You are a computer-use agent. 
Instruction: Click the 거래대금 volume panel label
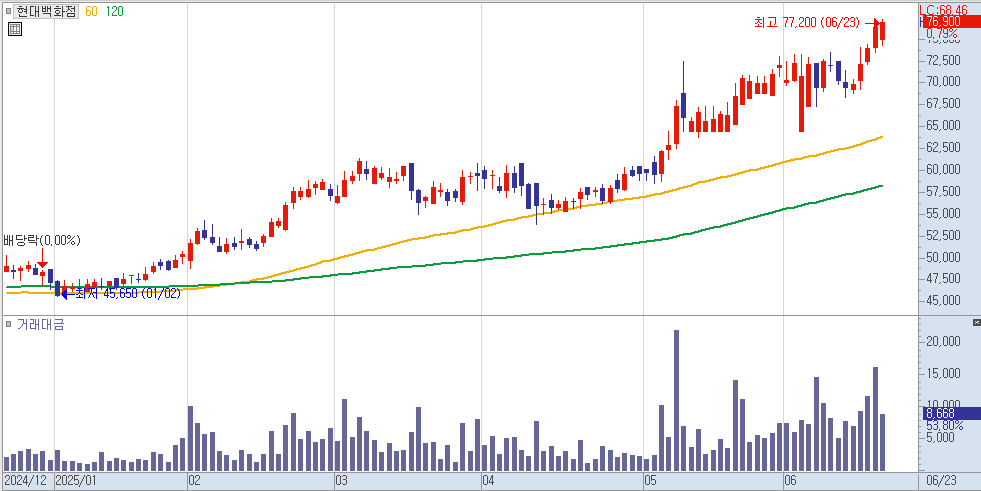[41, 324]
